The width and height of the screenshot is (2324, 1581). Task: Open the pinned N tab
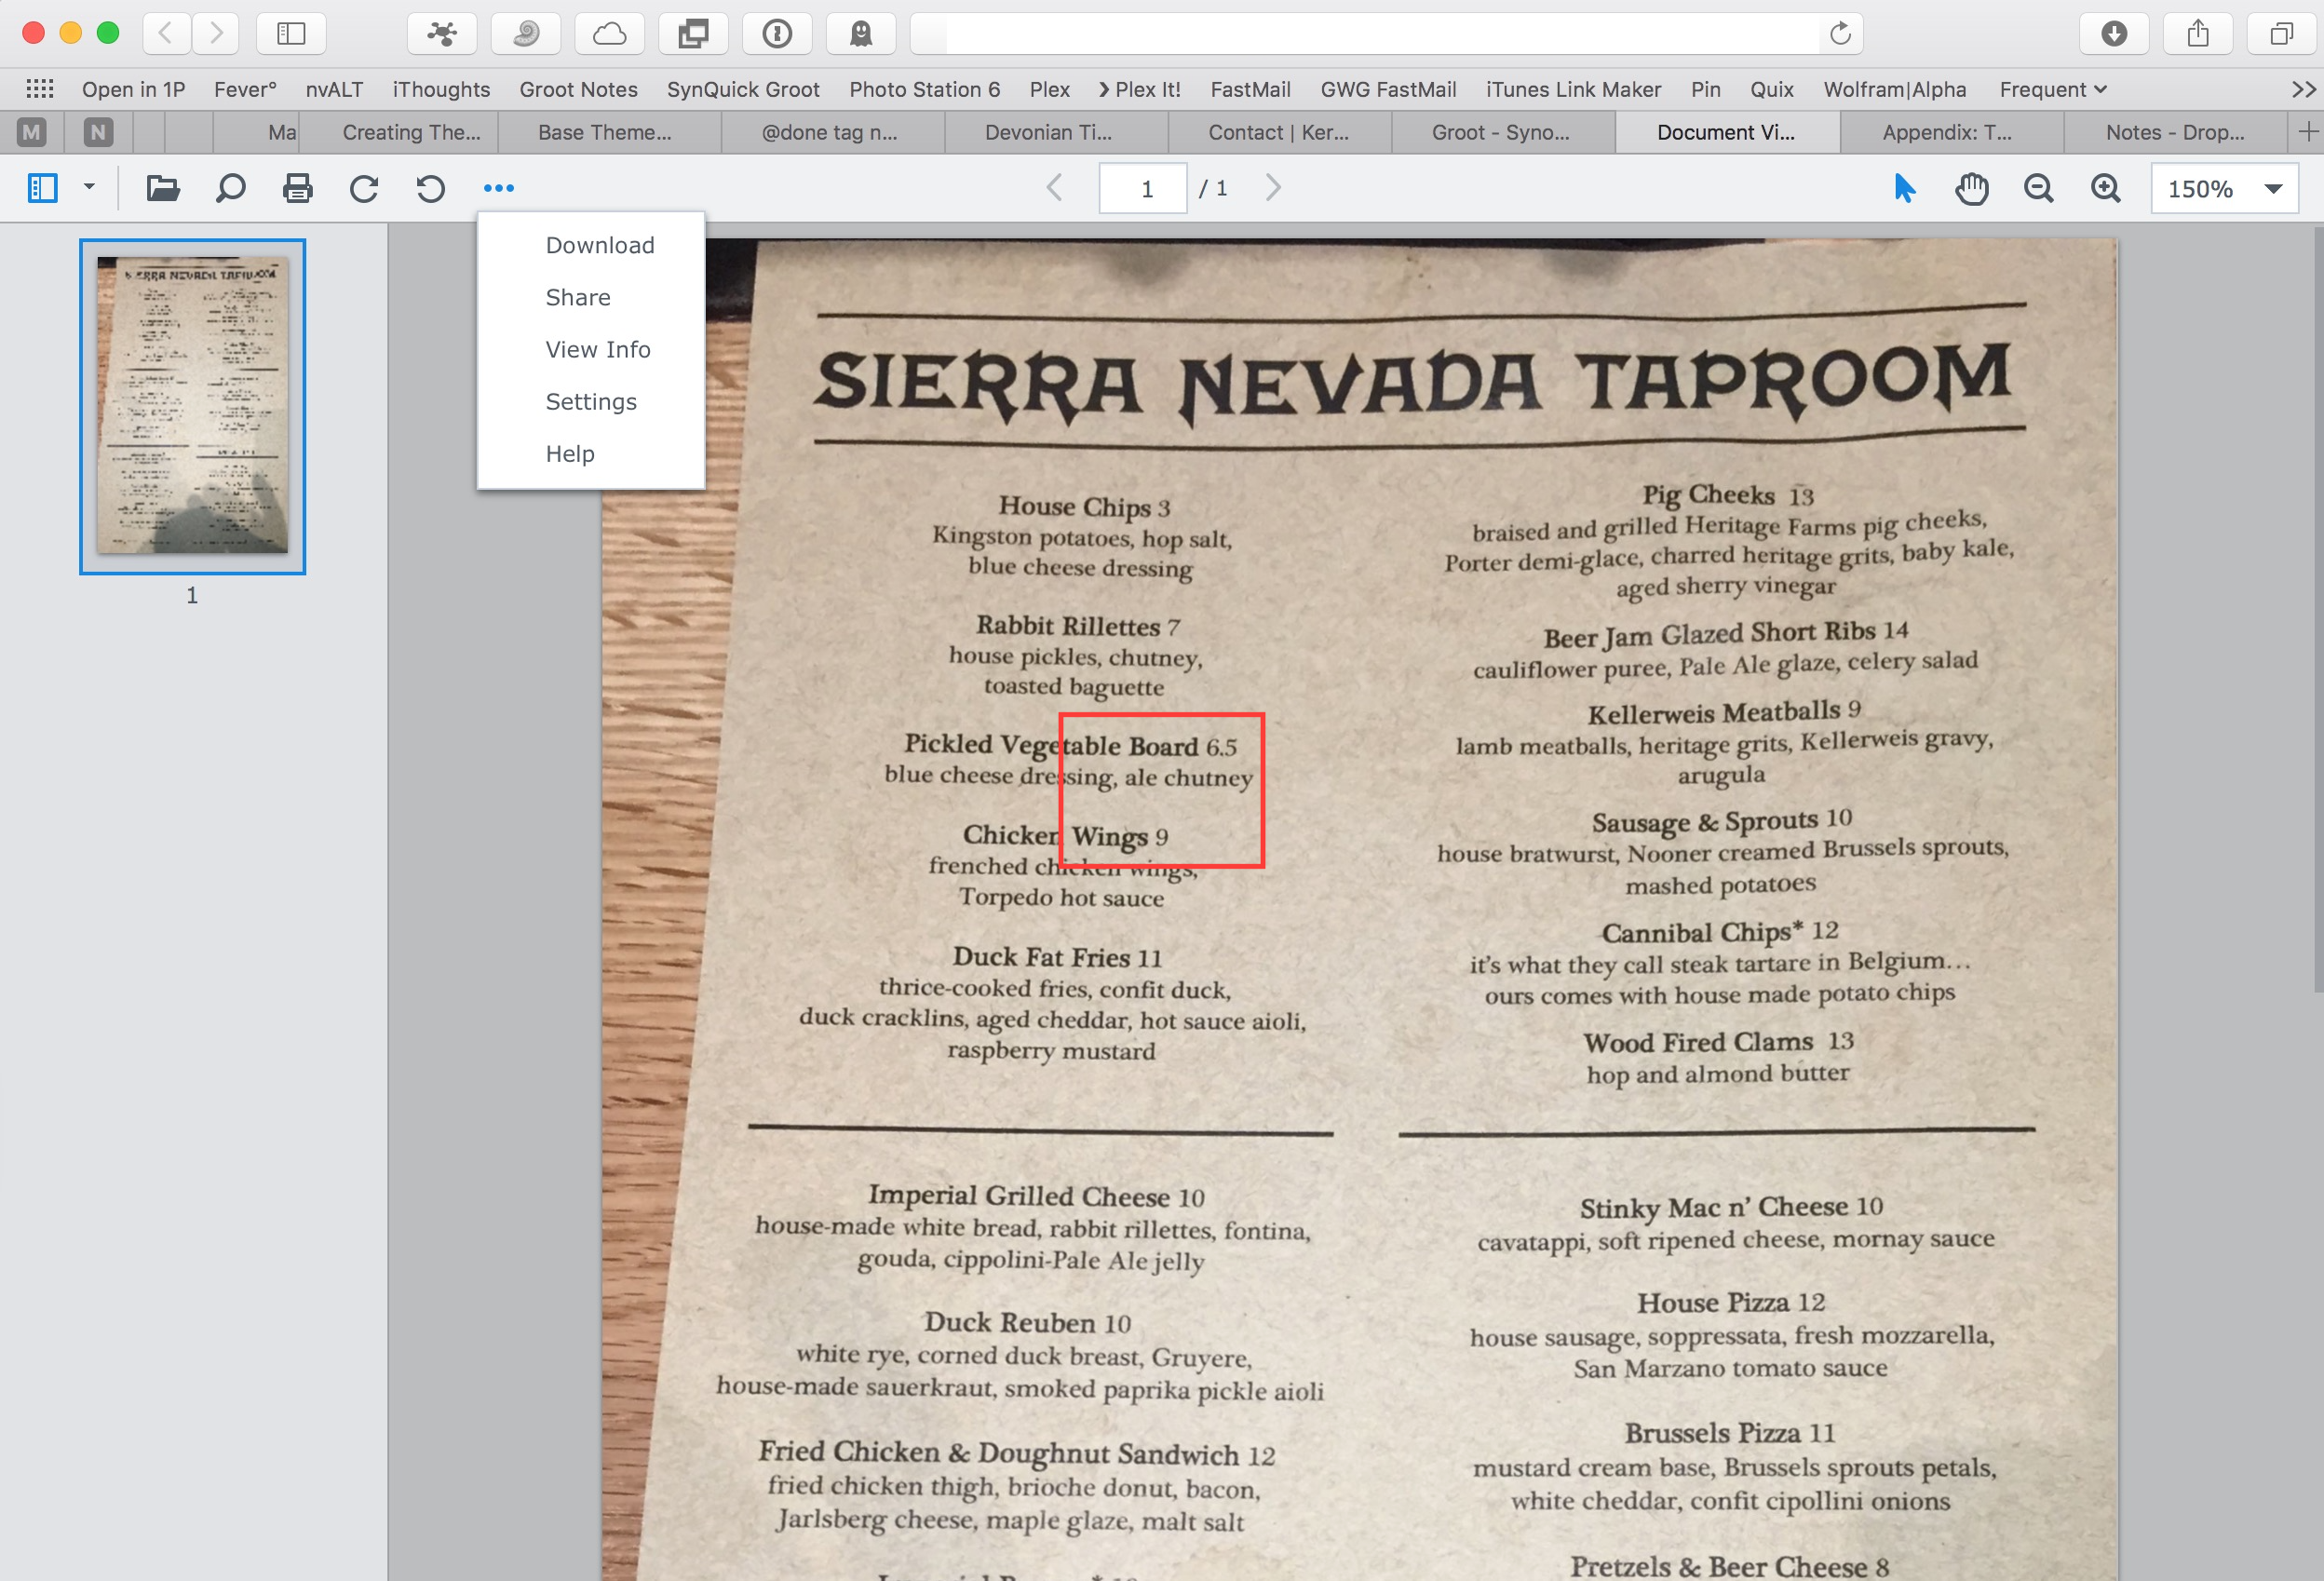click(98, 132)
